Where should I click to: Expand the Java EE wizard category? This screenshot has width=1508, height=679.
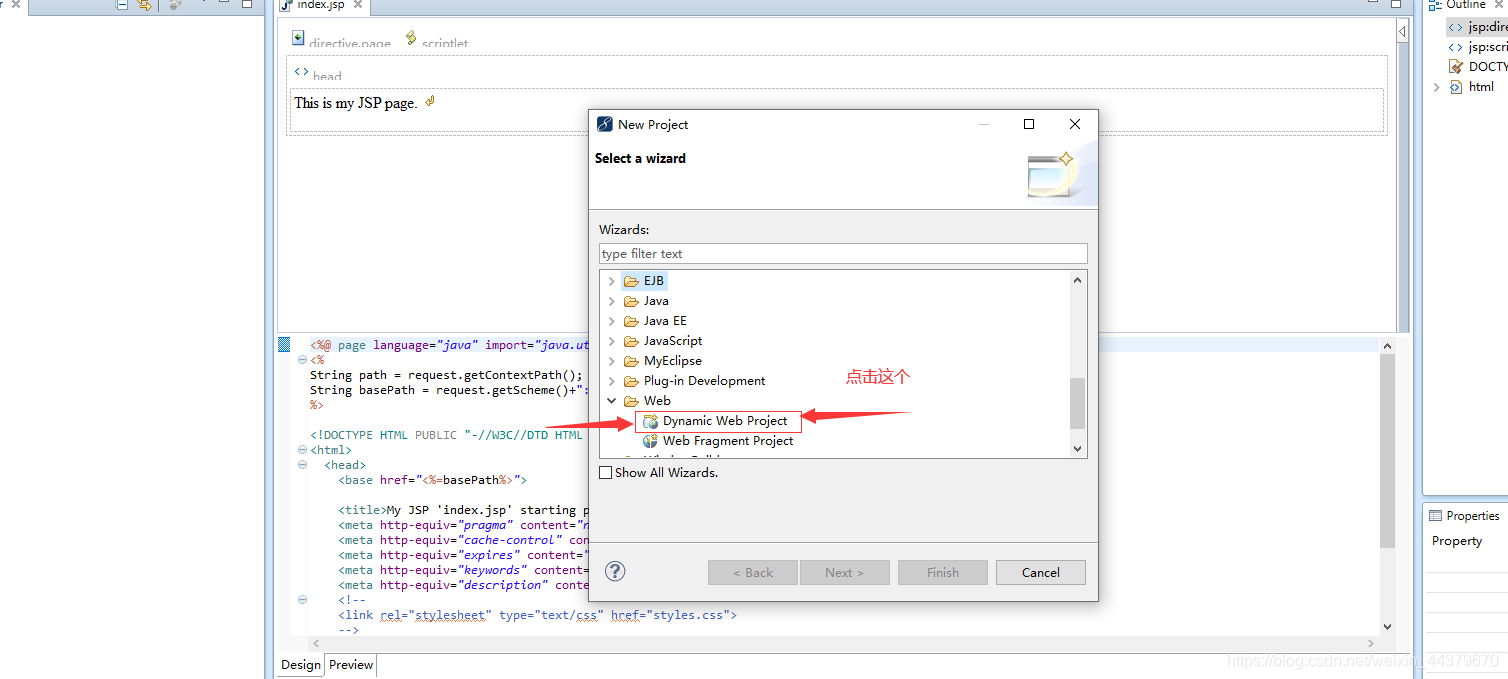pyautogui.click(x=612, y=321)
